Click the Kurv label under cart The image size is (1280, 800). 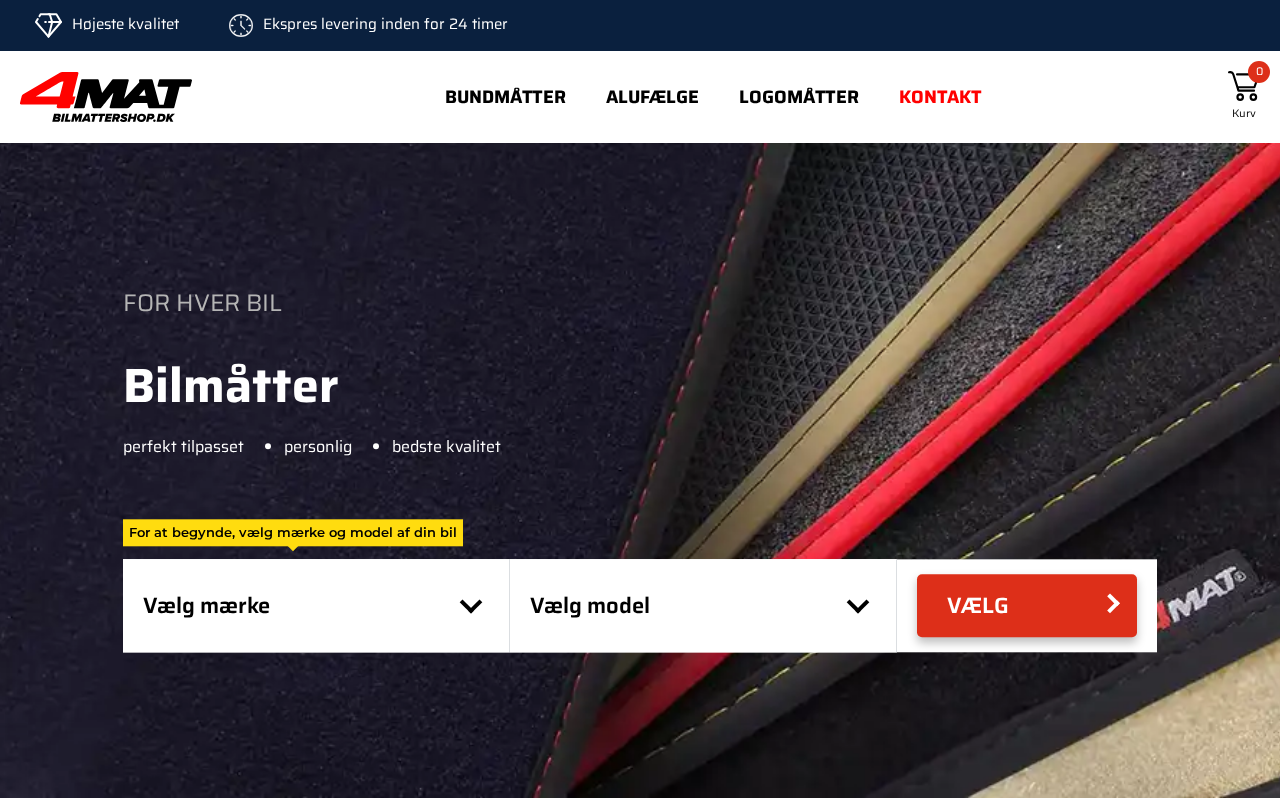point(1244,113)
